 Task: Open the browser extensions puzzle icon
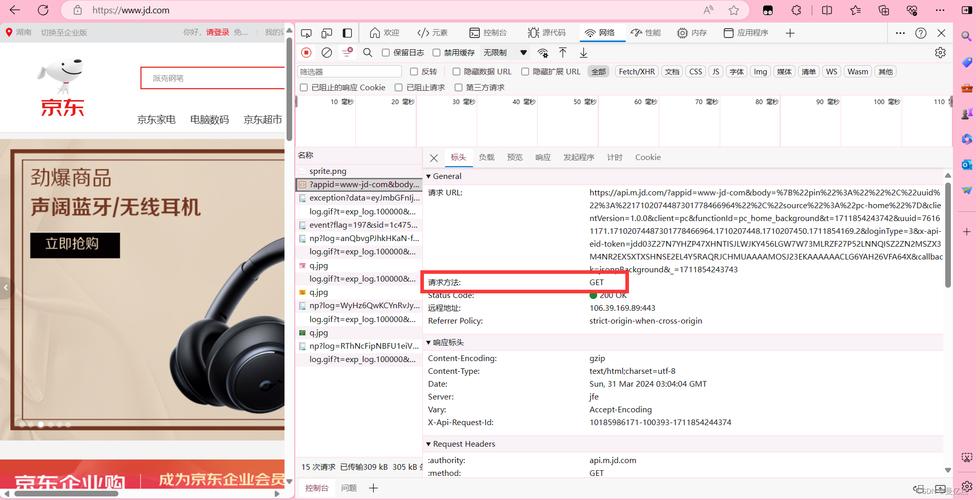click(796, 10)
